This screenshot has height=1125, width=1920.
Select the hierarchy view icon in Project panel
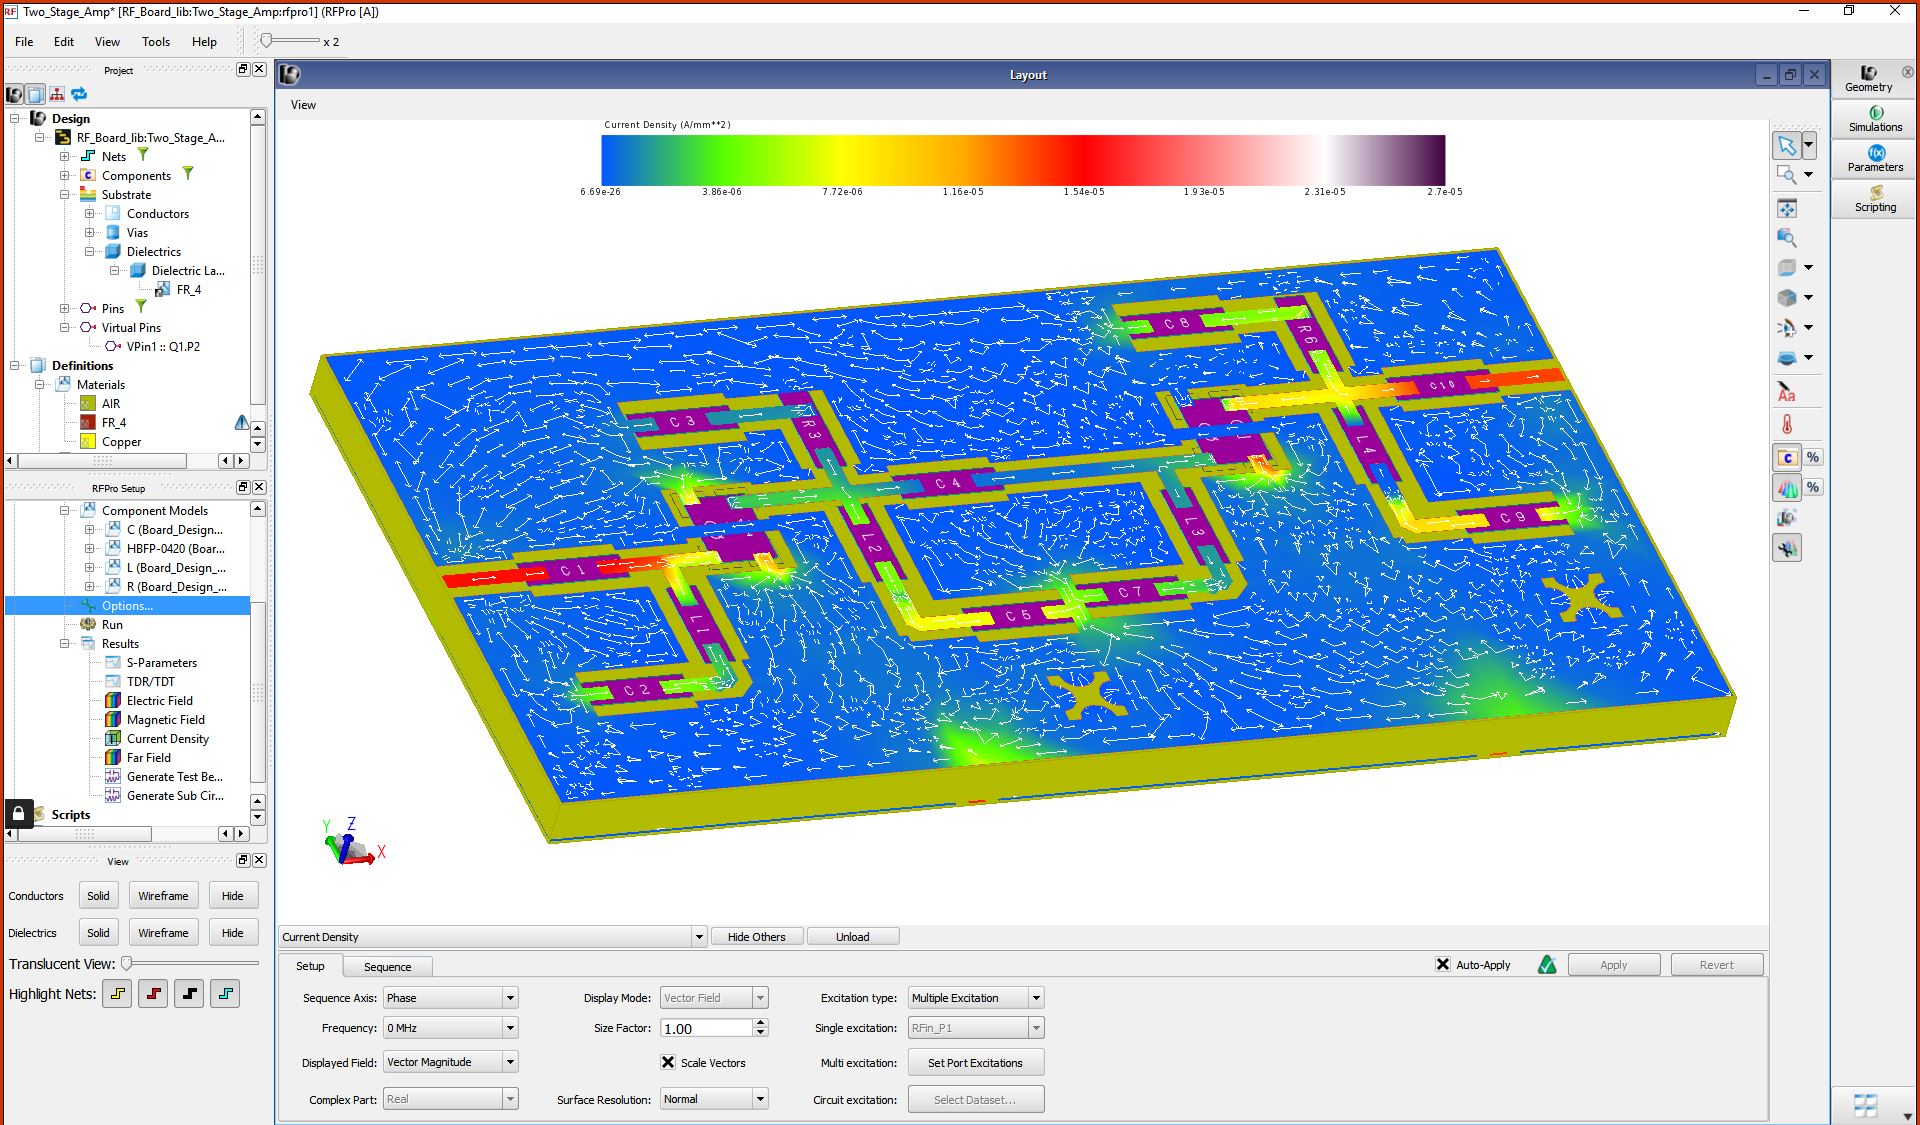coord(57,94)
